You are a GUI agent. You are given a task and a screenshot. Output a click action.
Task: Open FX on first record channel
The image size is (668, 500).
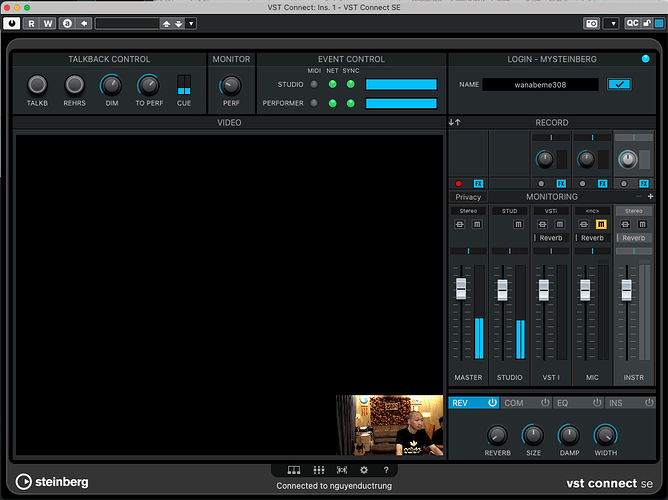[x=478, y=184]
